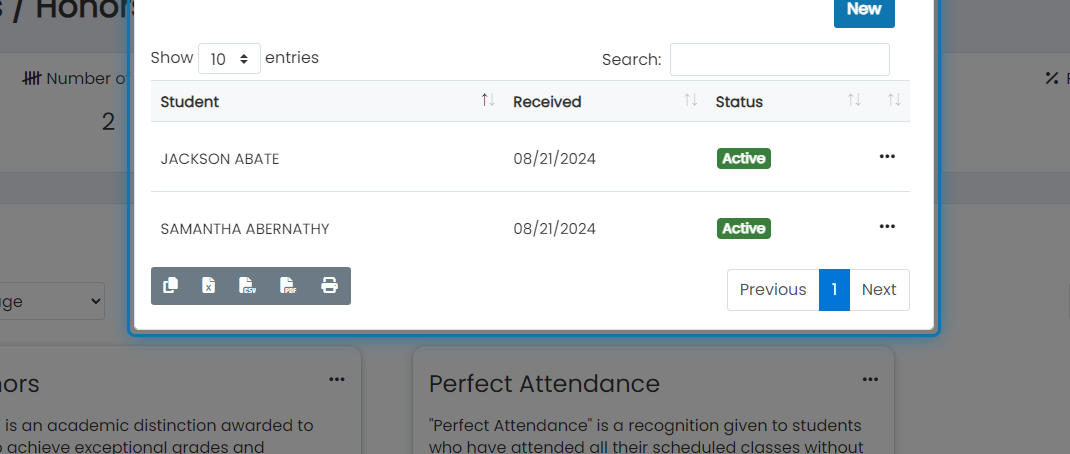Sort table by Status column
Viewport: 1070px width, 454px height.
[788, 102]
